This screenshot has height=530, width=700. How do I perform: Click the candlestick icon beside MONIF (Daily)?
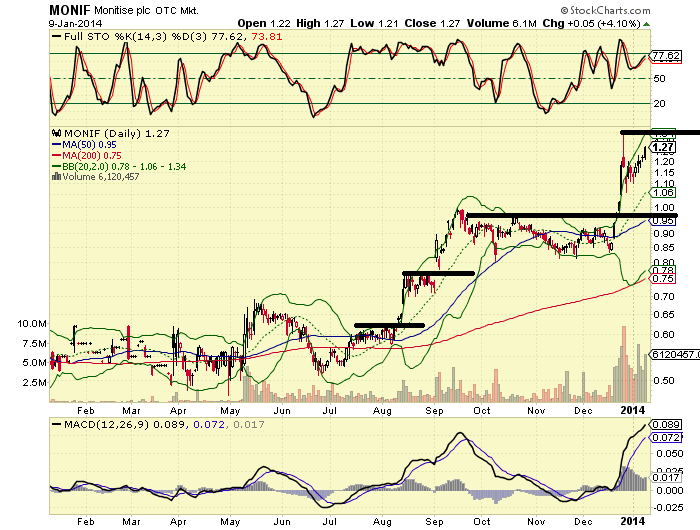coord(56,133)
